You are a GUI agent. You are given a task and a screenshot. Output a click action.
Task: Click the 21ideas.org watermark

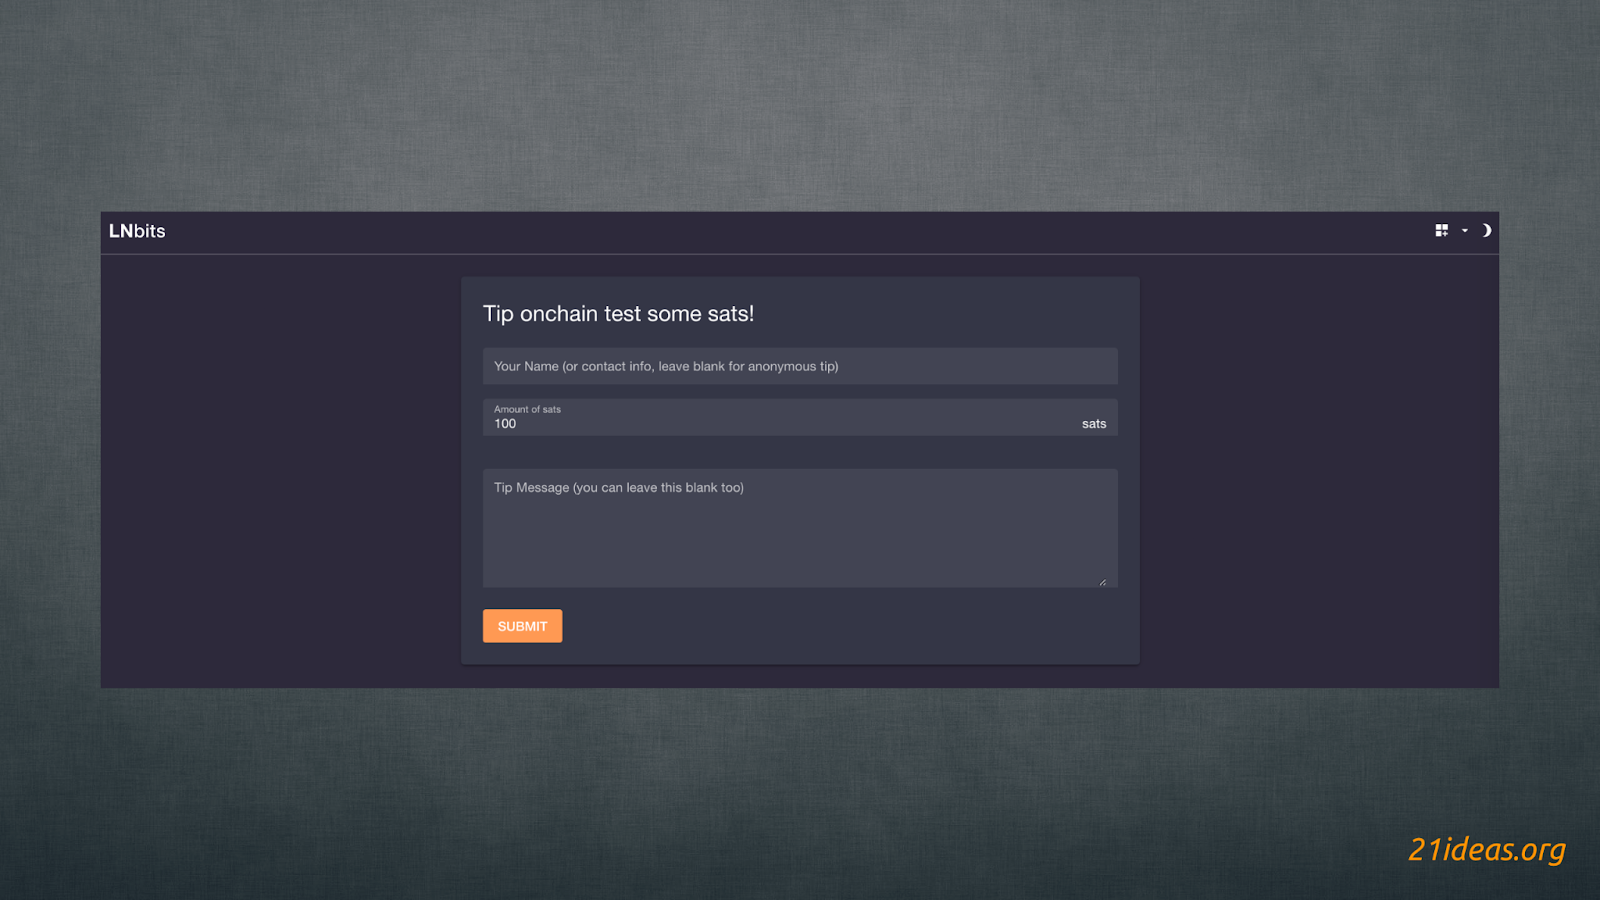(x=1486, y=849)
